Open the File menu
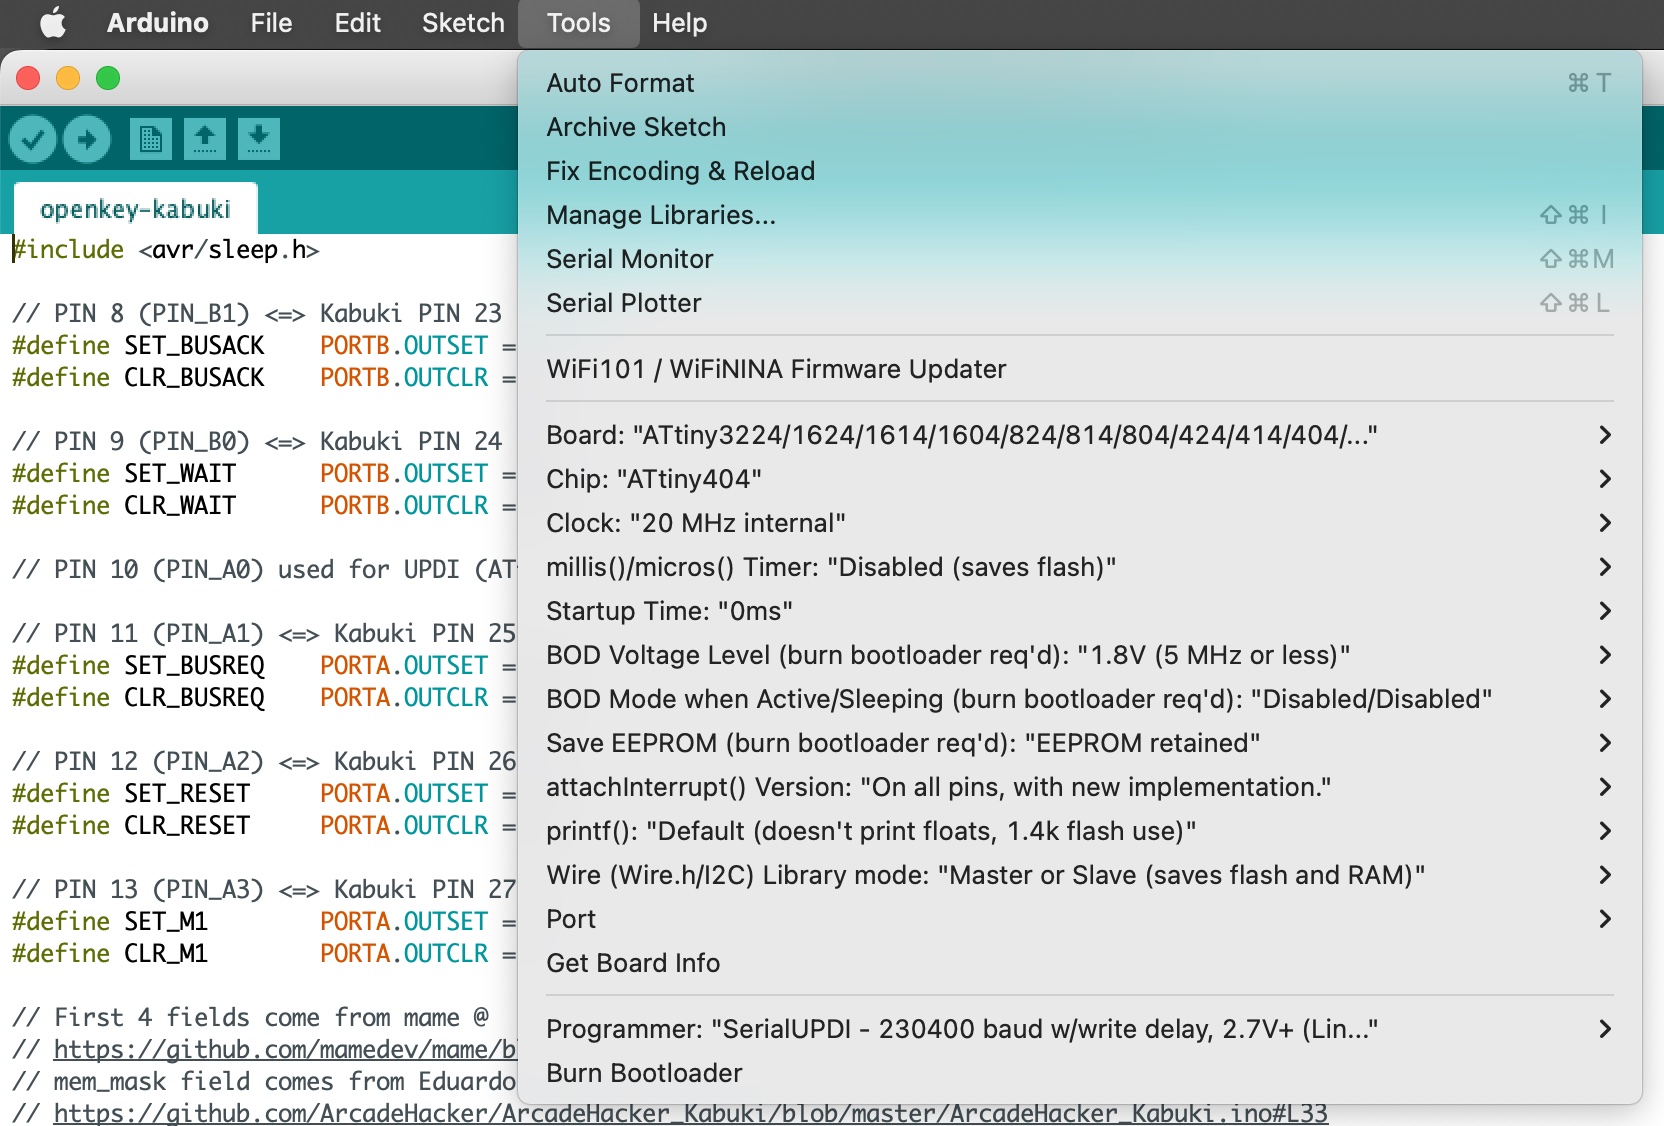This screenshot has width=1664, height=1126. (271, 23)
